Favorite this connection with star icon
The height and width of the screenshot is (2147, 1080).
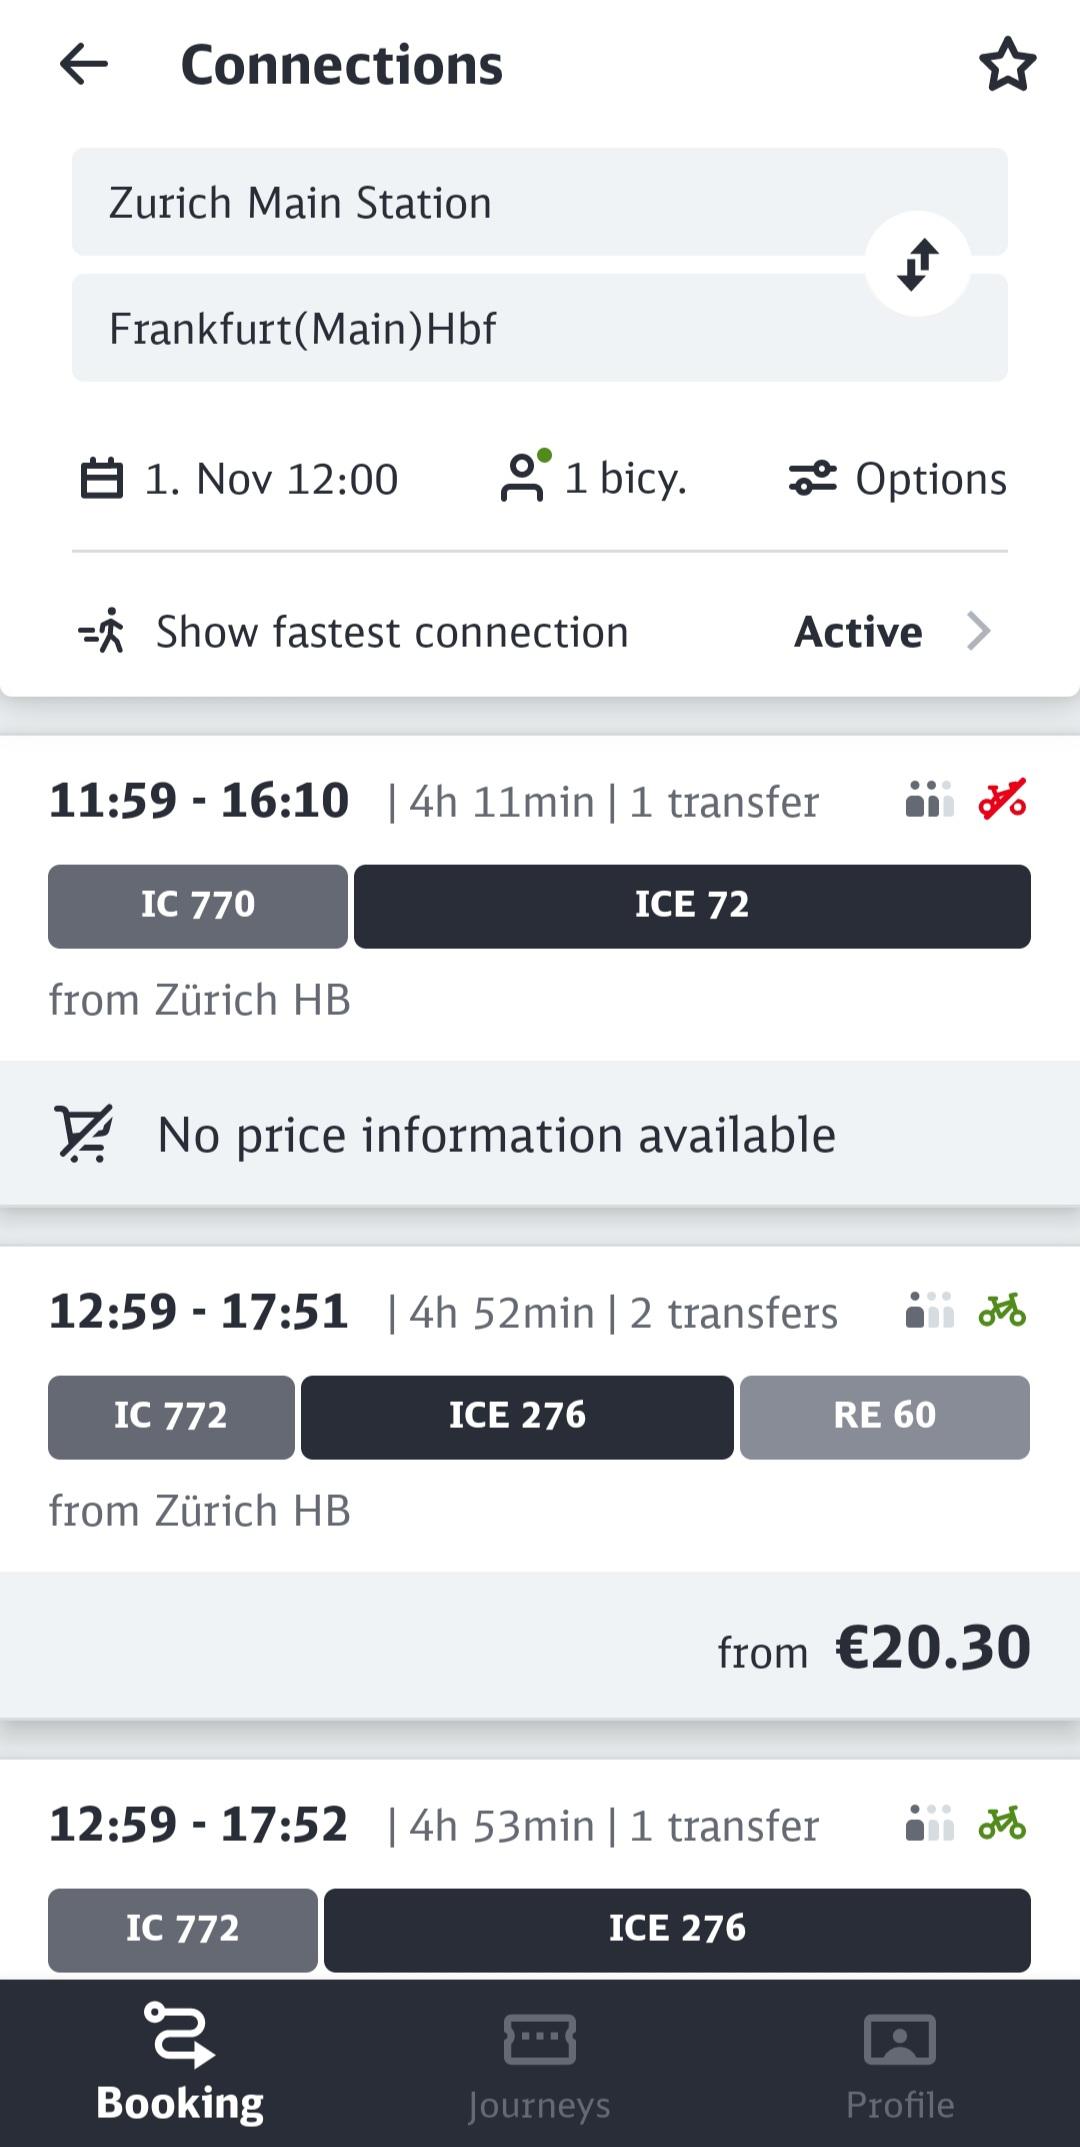coord(1007,65)
